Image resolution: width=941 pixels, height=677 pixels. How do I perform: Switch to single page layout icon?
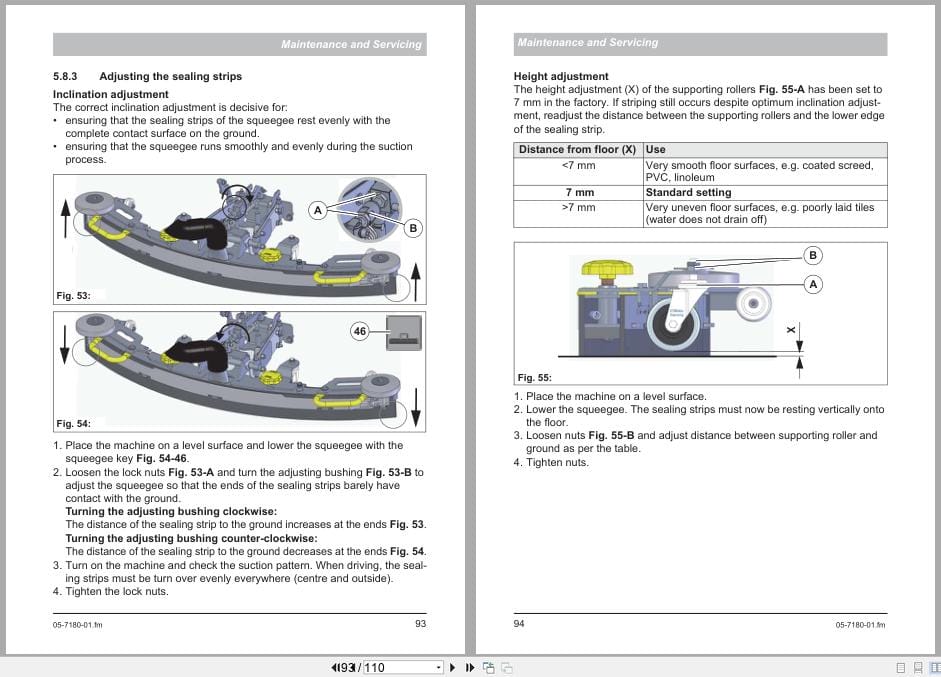(x=903, y=666)
